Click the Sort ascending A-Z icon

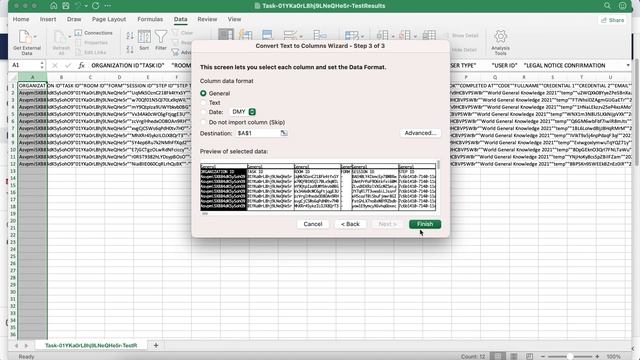tap(130, 36)
